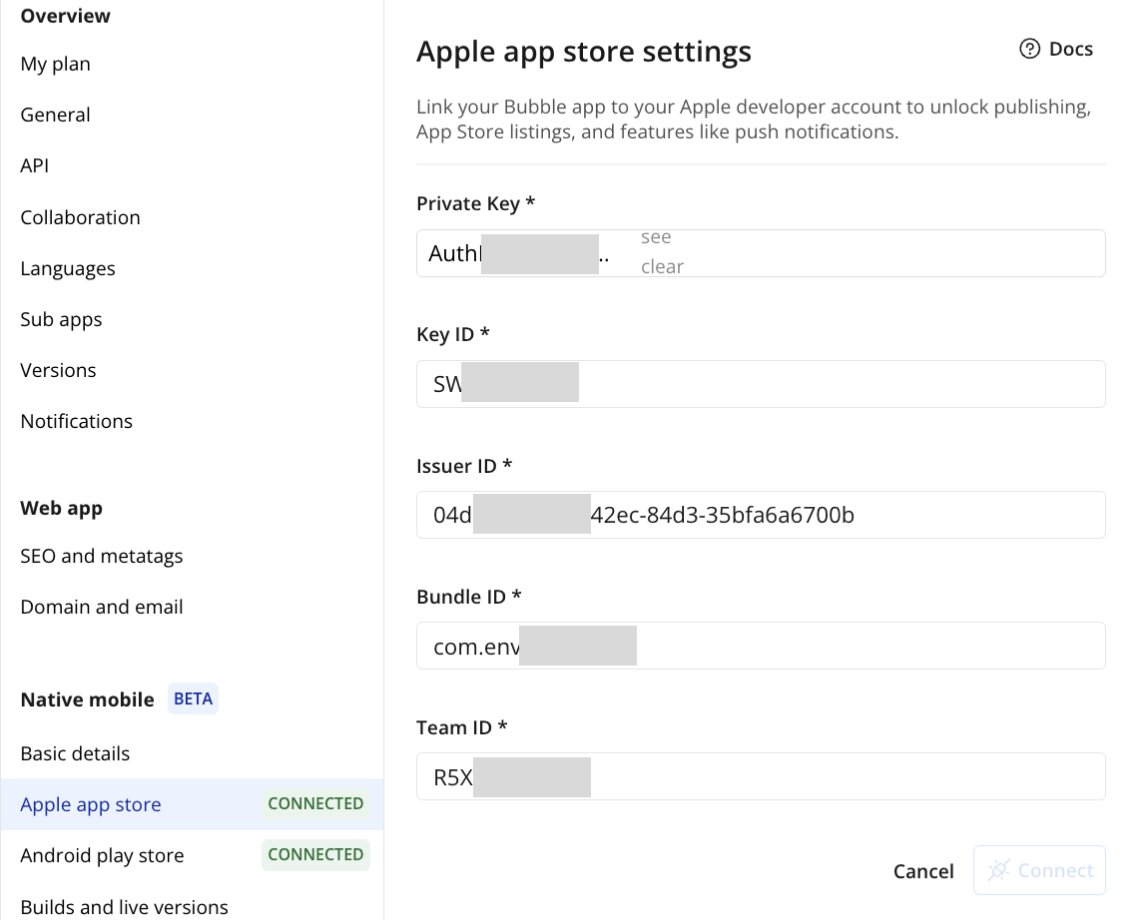Click CONNECTED badge for Apple app store

[316, 804]
